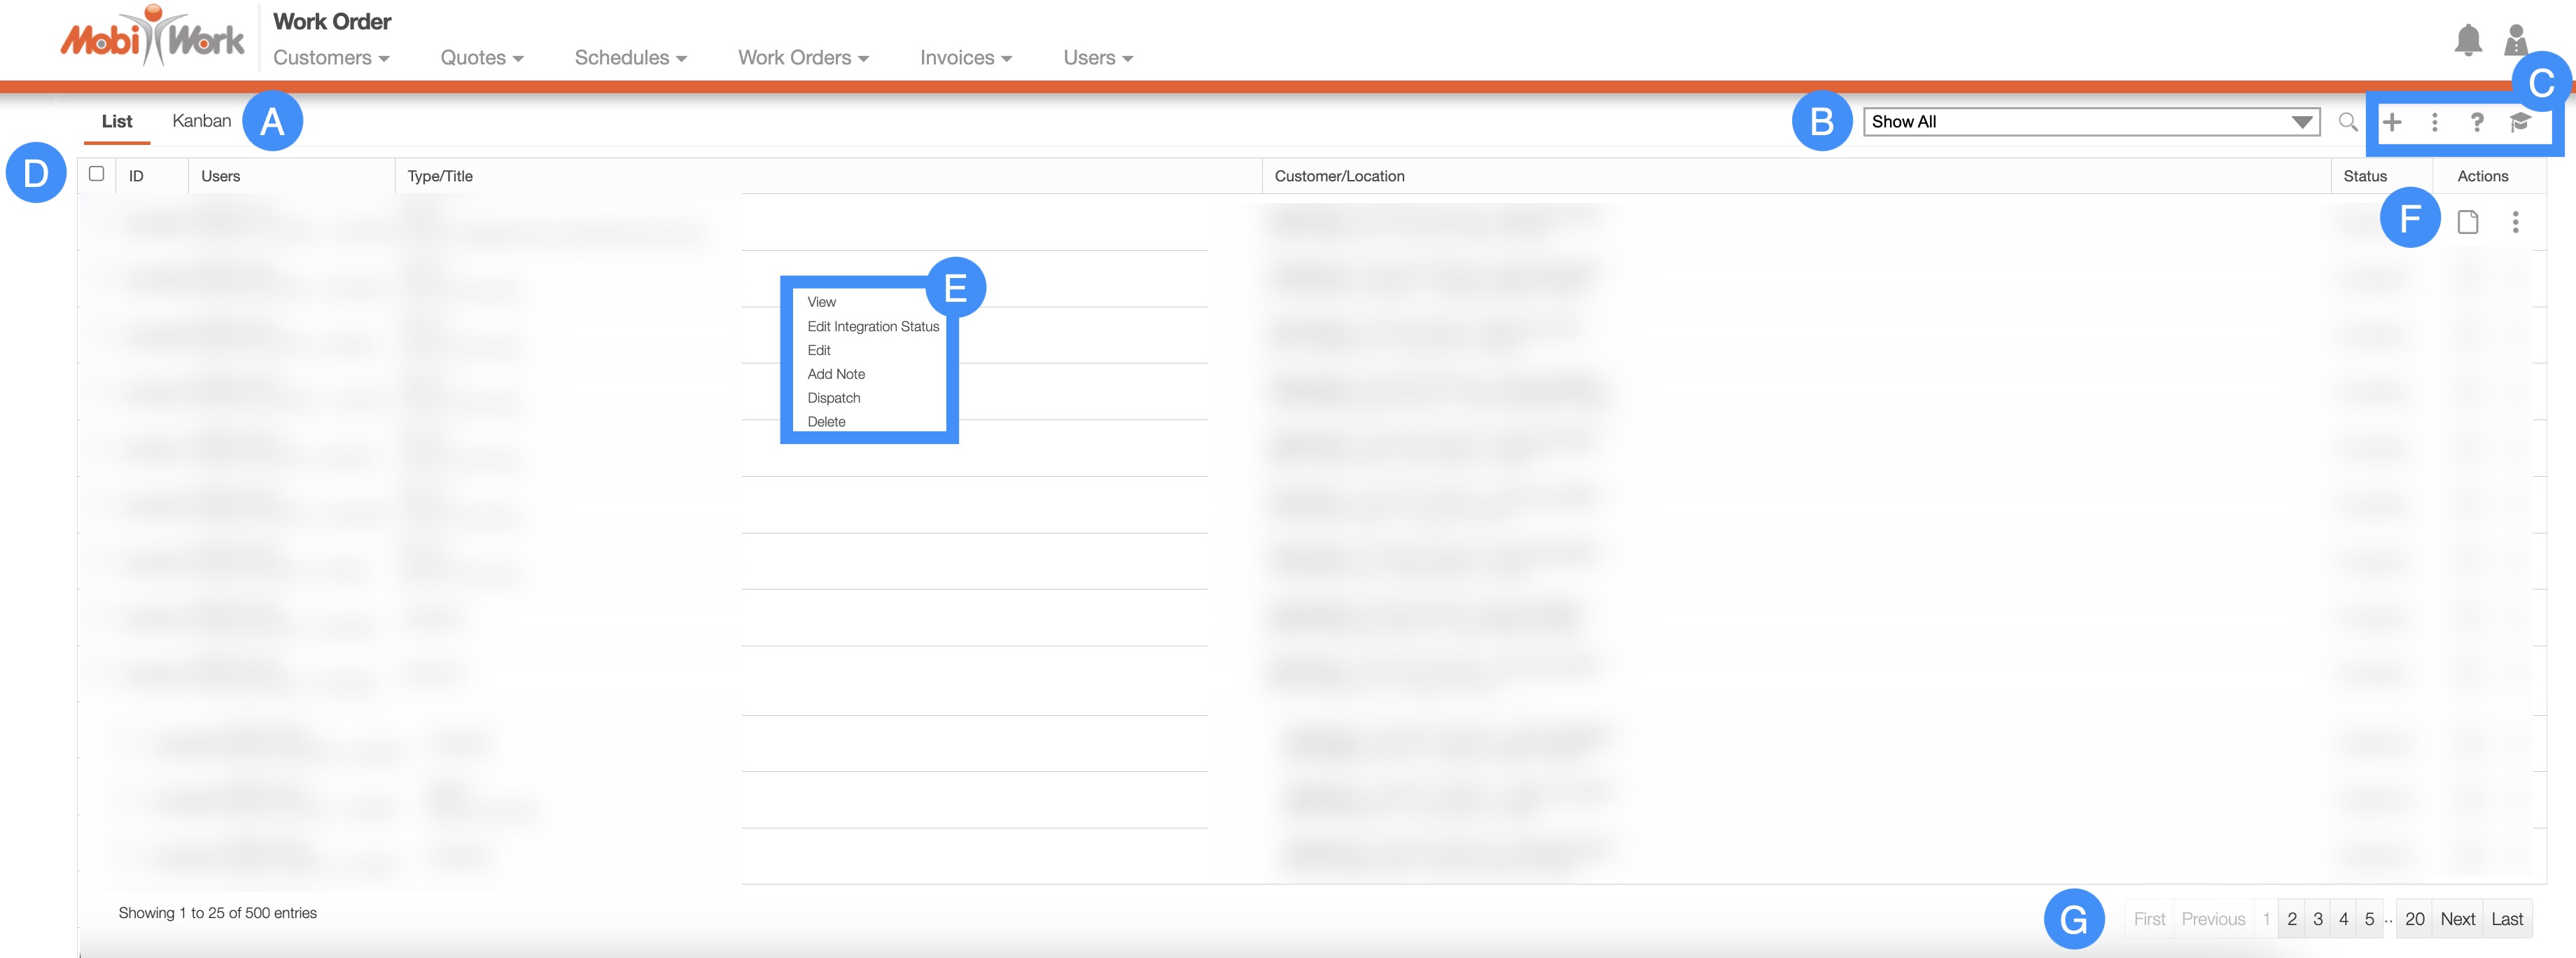Go to page 20 in pagination

pyautogui.click(x=2414, y=919)
